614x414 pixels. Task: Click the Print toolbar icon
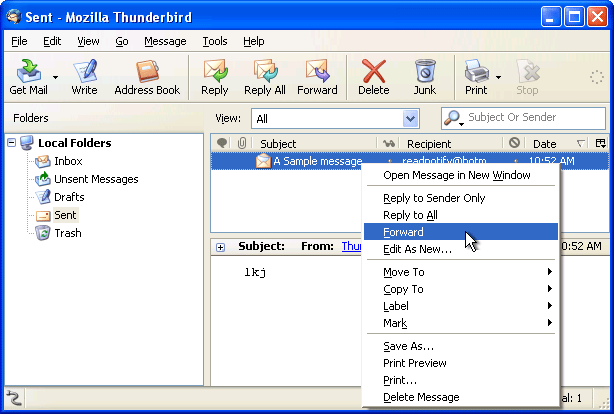pyautogui.click(x=475, y=72)
